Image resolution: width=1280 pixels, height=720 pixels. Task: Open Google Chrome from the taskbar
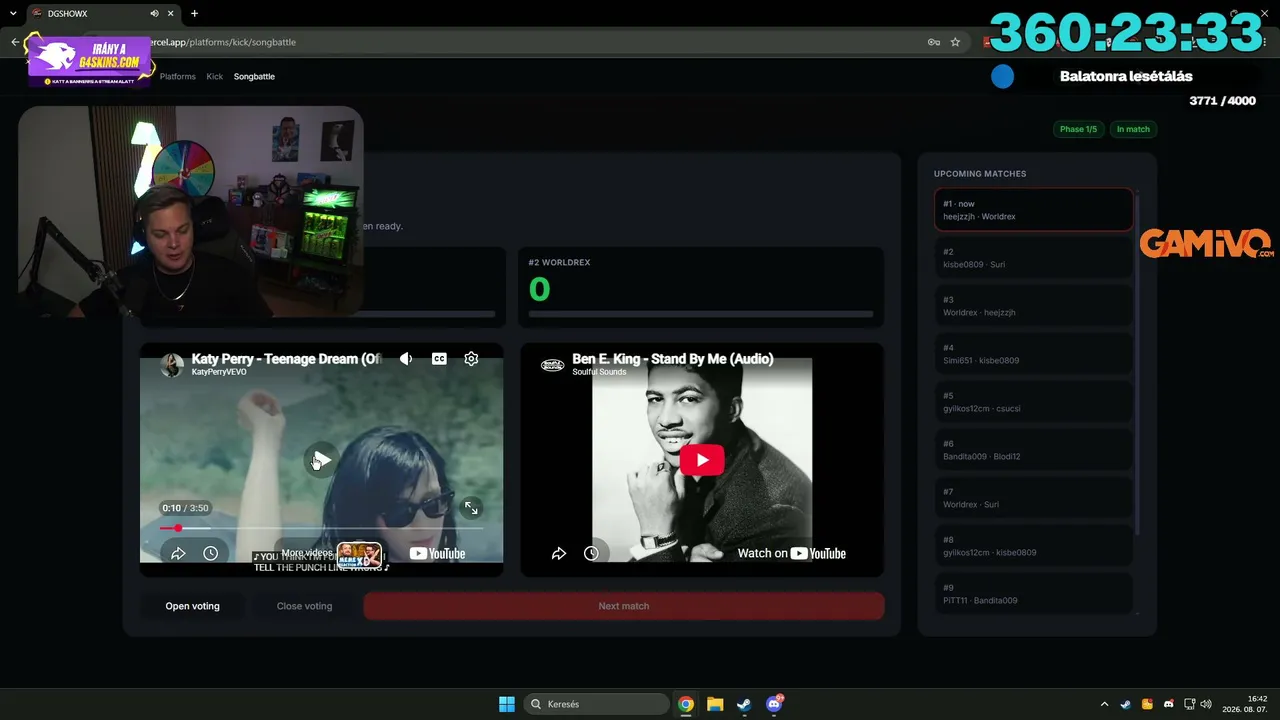click(686, 704)
